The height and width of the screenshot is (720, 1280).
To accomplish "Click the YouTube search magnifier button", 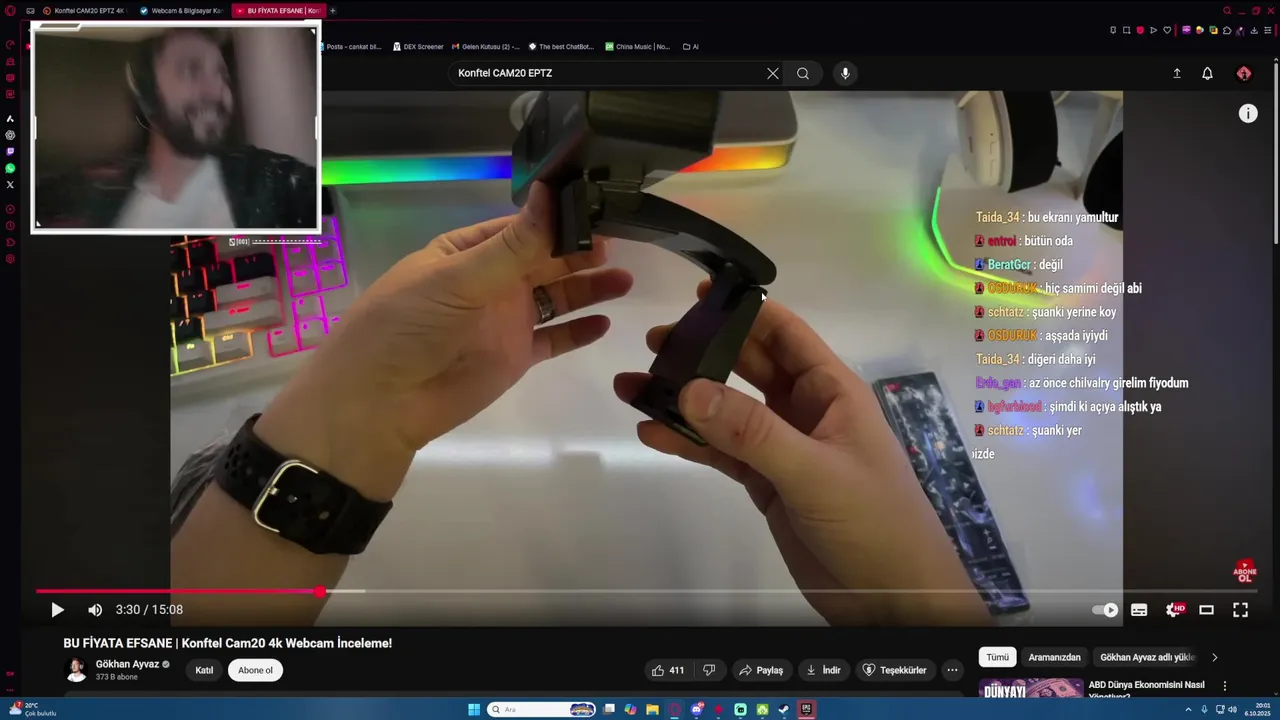I will click(803, 73).
